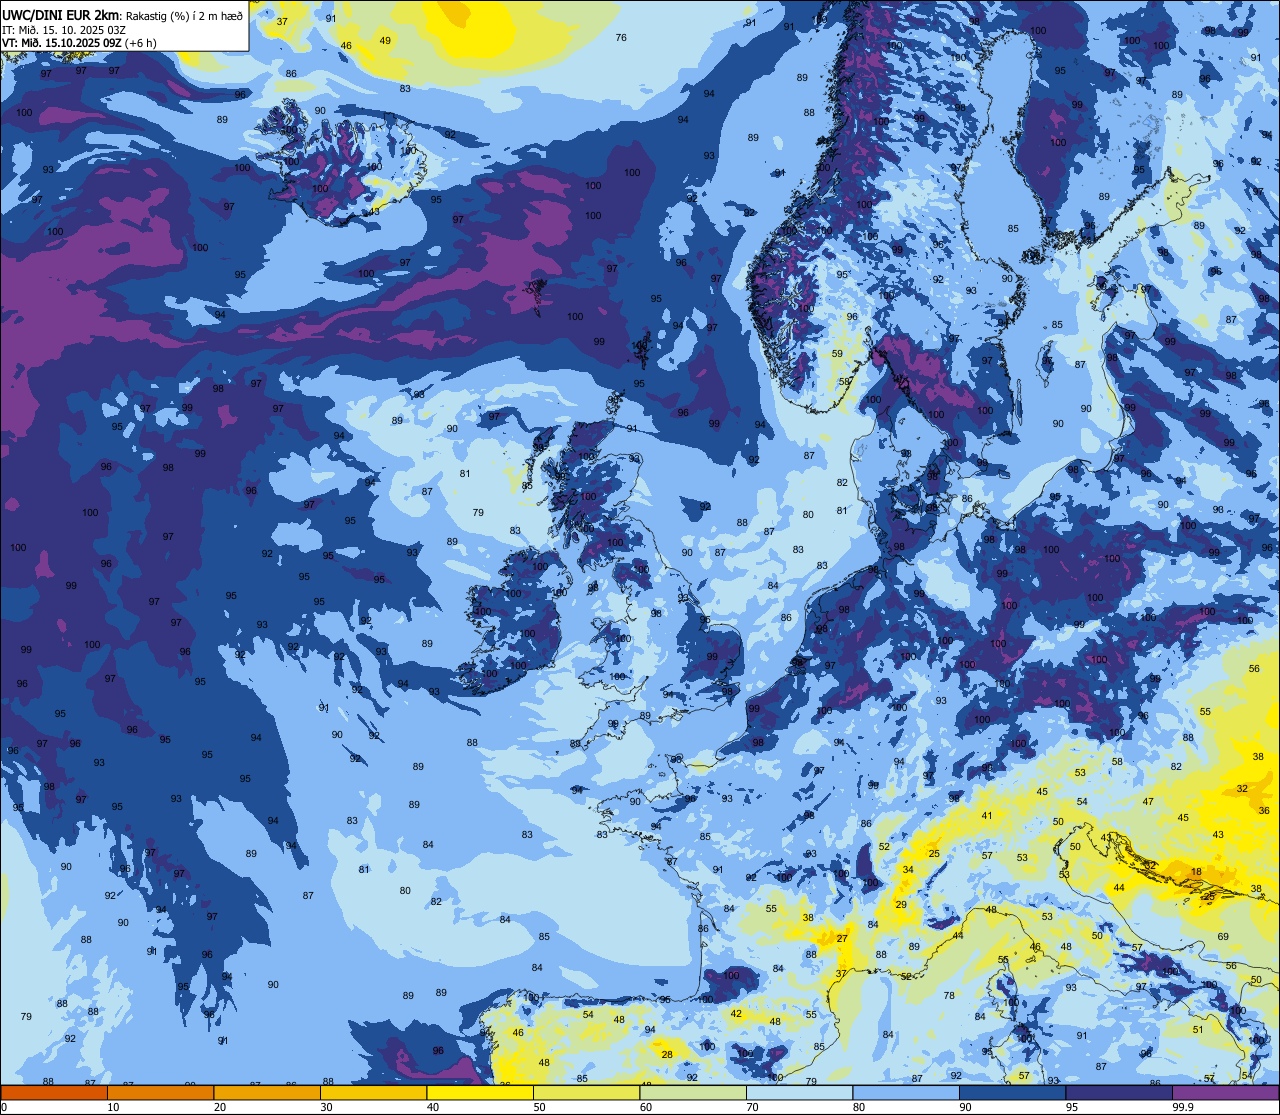Select the 30–40 amber legend segment

pos(374,1092)
